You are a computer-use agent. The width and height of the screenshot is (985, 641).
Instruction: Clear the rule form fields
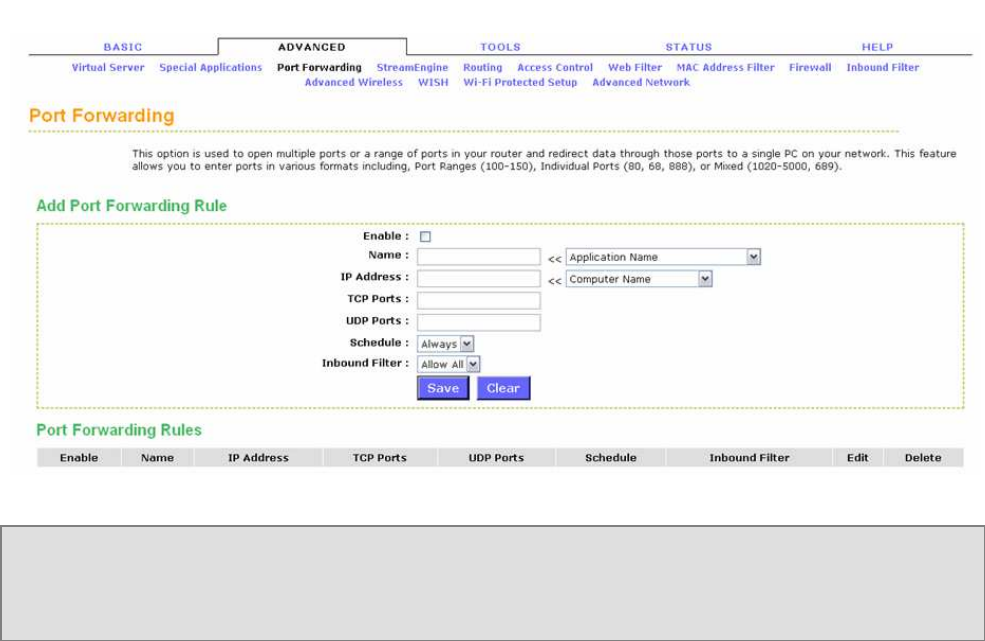click(x=503, y=388)
